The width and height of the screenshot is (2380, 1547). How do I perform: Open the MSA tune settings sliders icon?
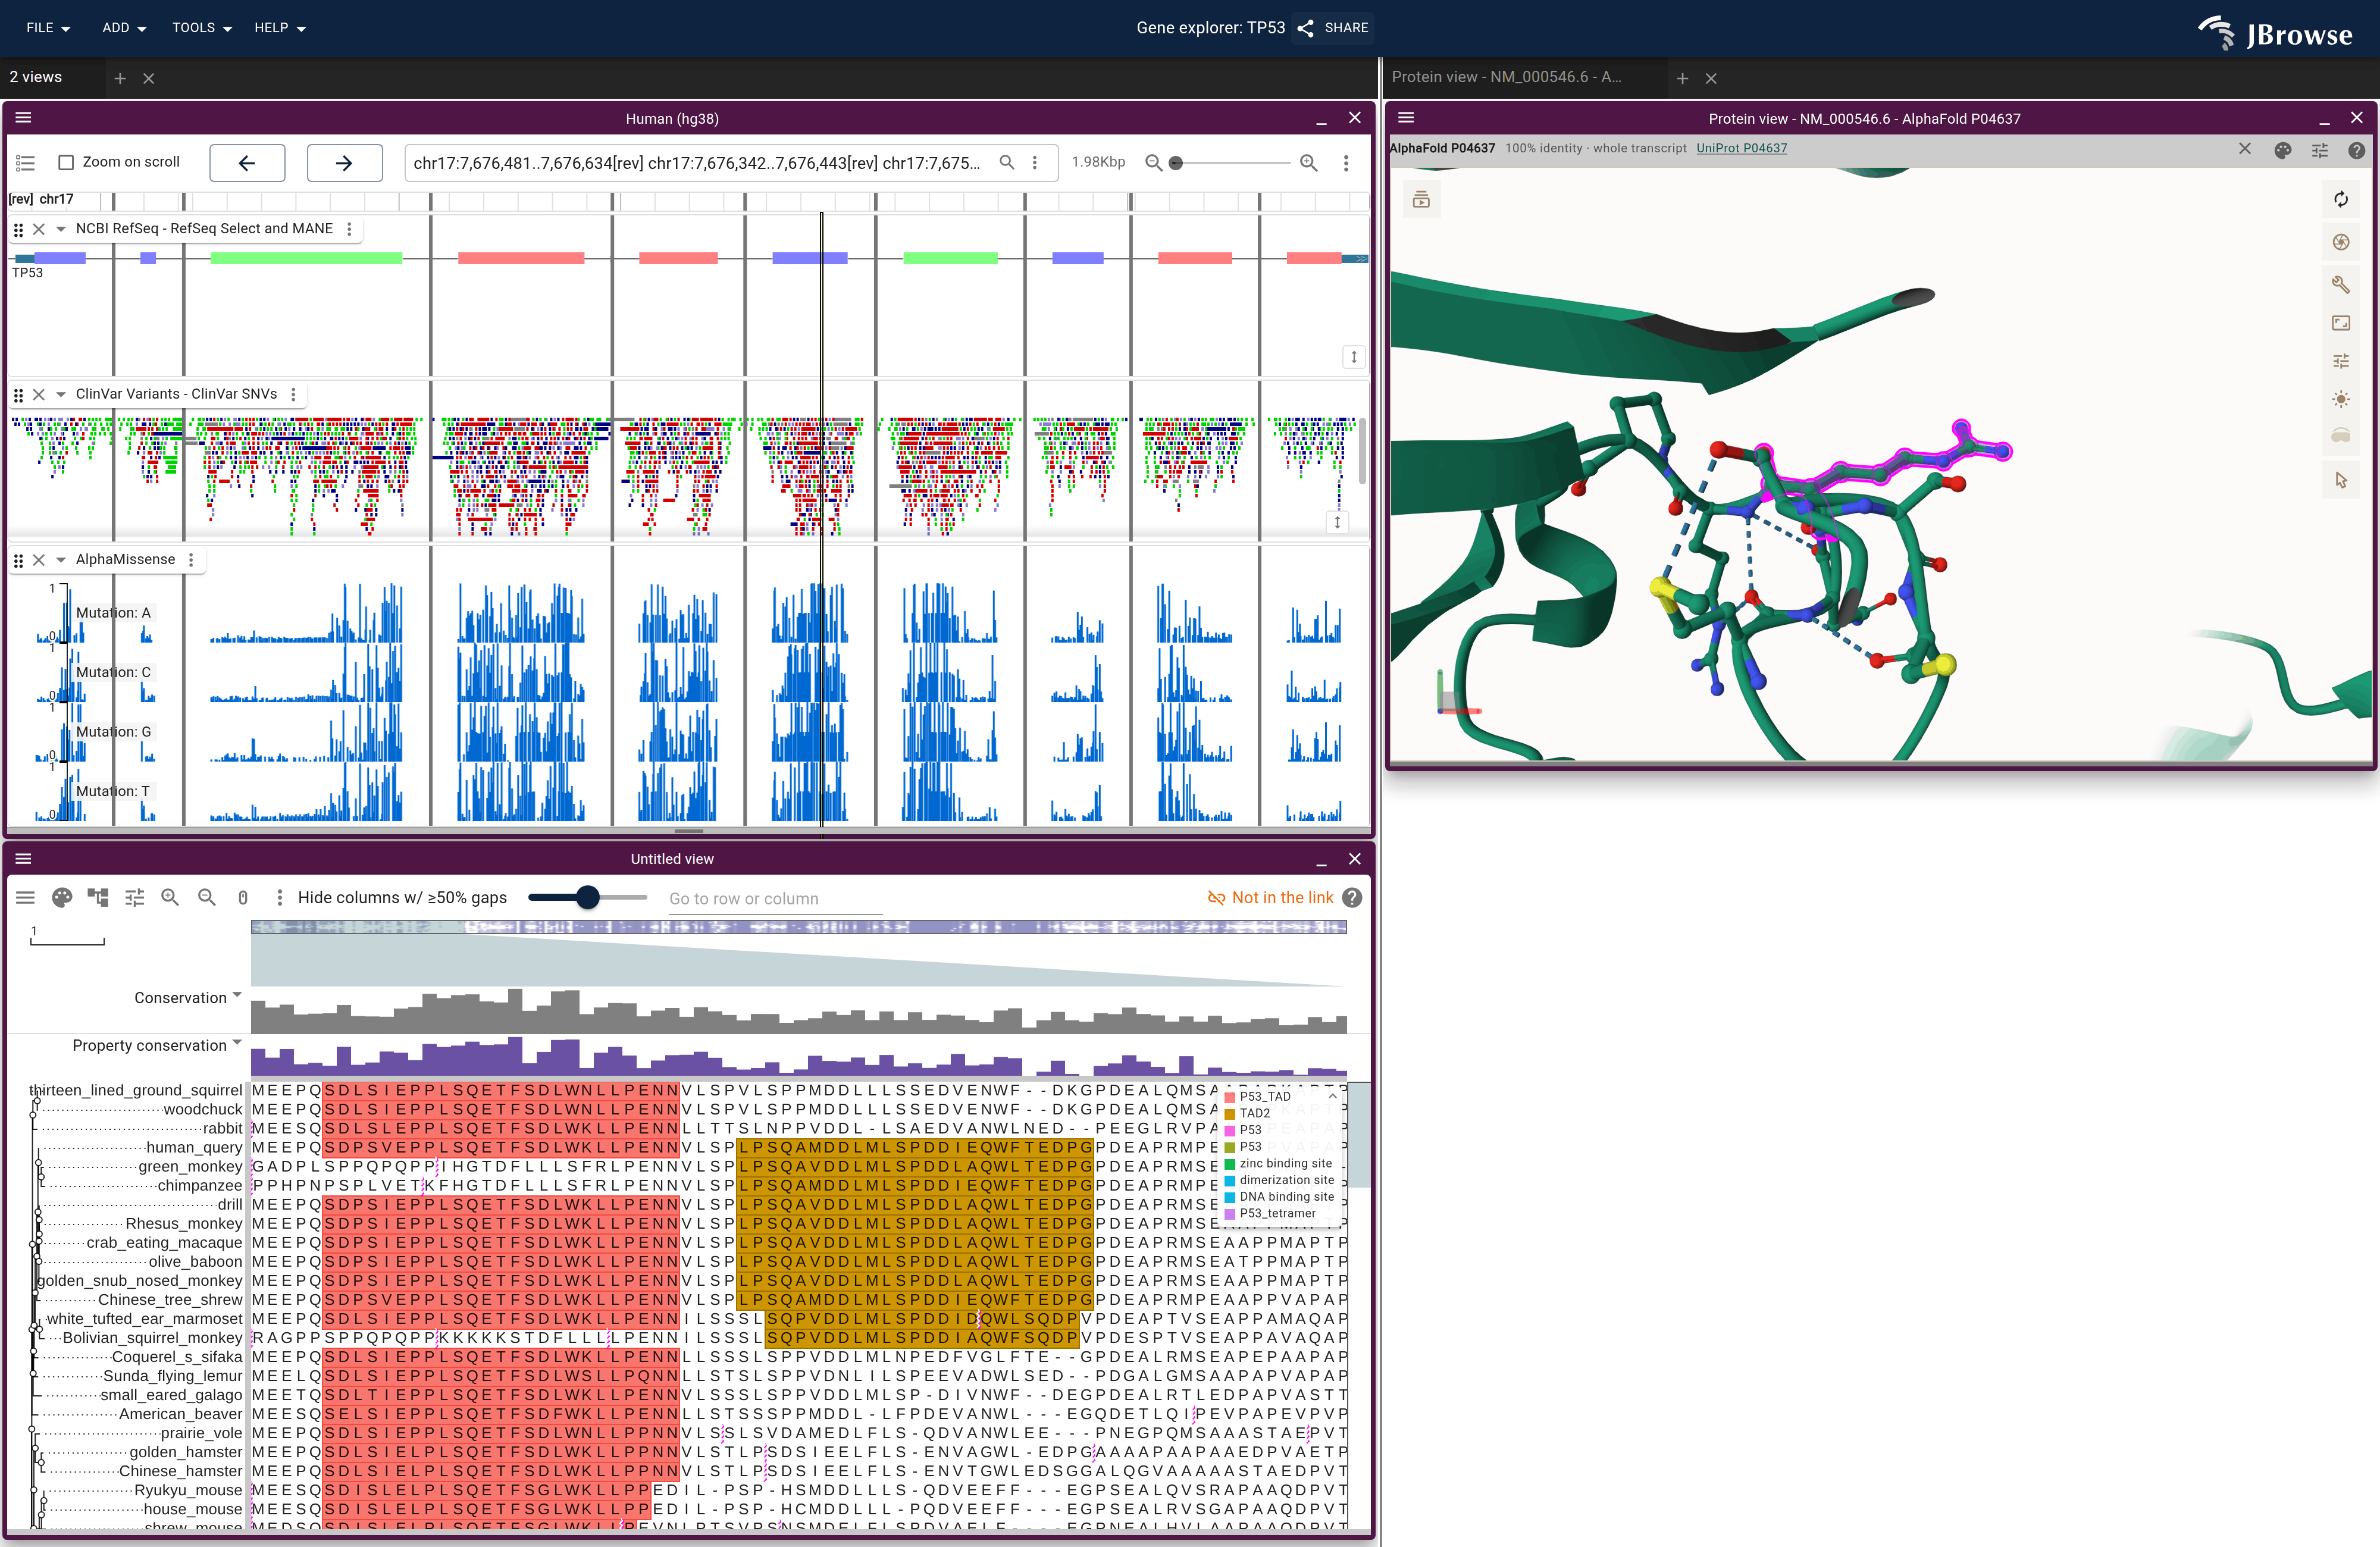(x=134, y=897)
